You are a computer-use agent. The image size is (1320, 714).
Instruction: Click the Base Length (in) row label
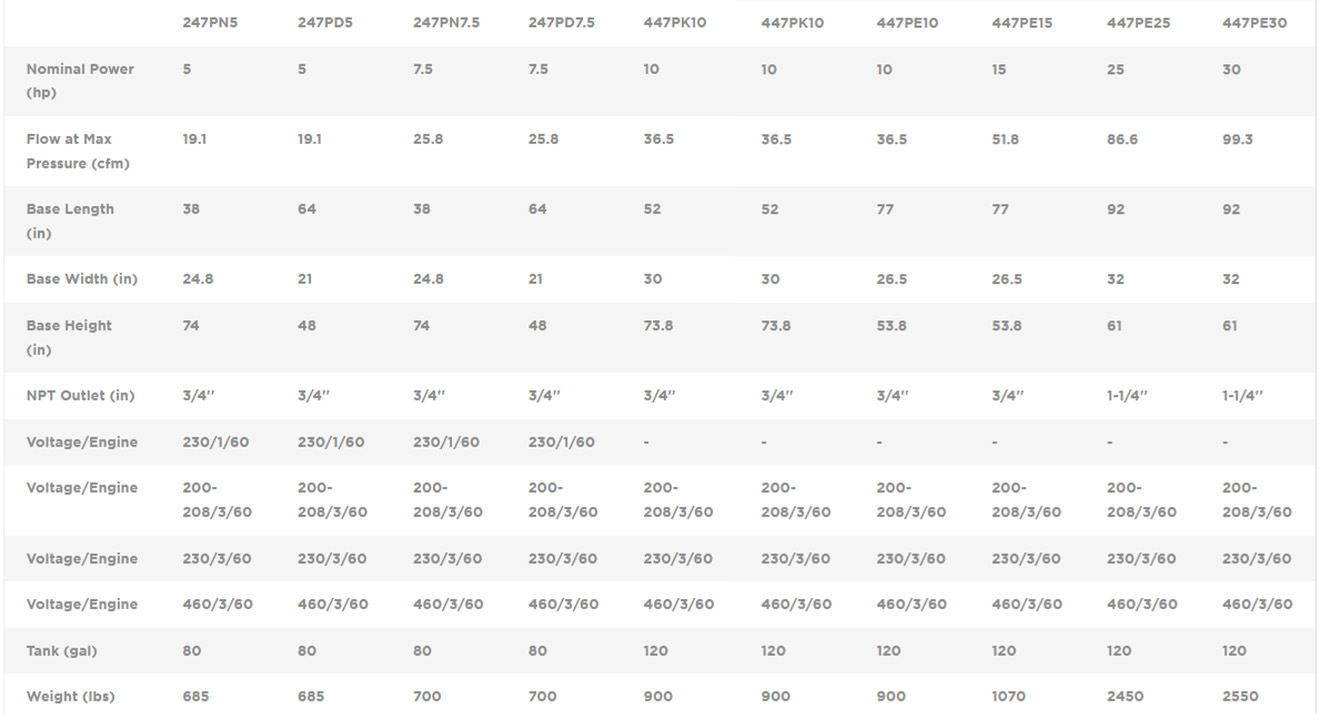pyautogui.click(x=70, y=221)
